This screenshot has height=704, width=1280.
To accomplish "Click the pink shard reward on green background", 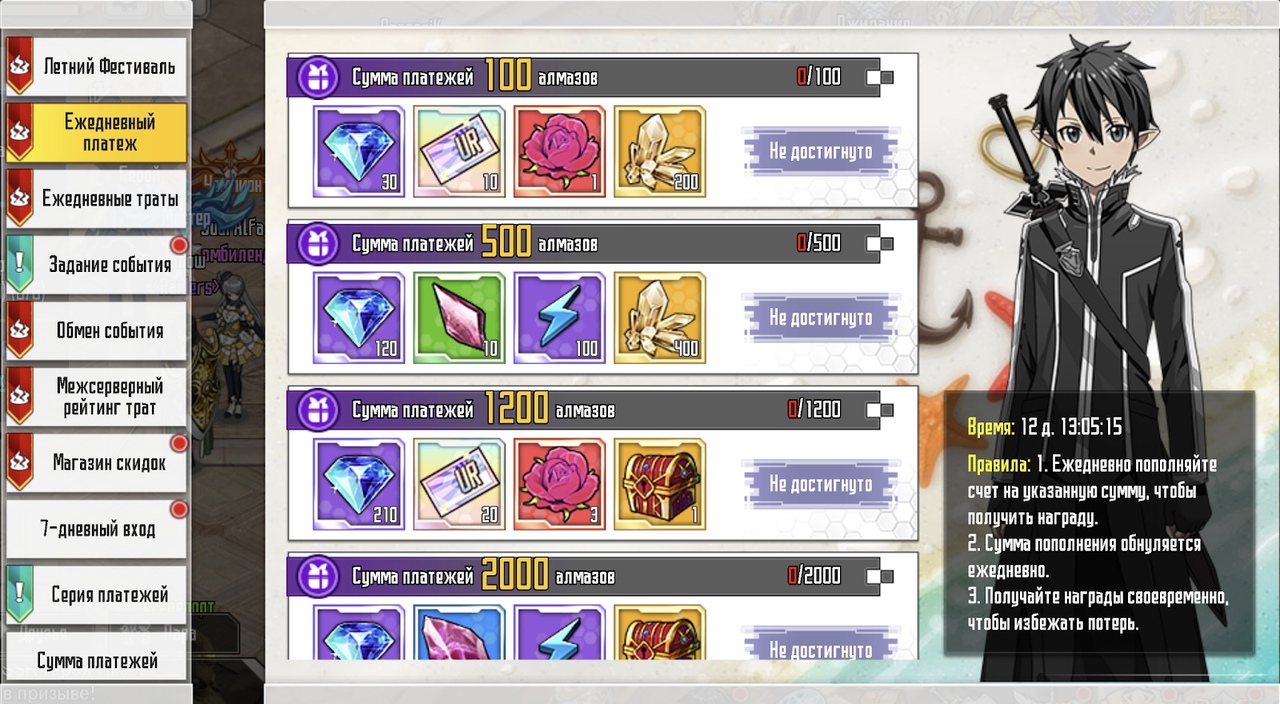I will pyautogui.click(x=459, y=318).
